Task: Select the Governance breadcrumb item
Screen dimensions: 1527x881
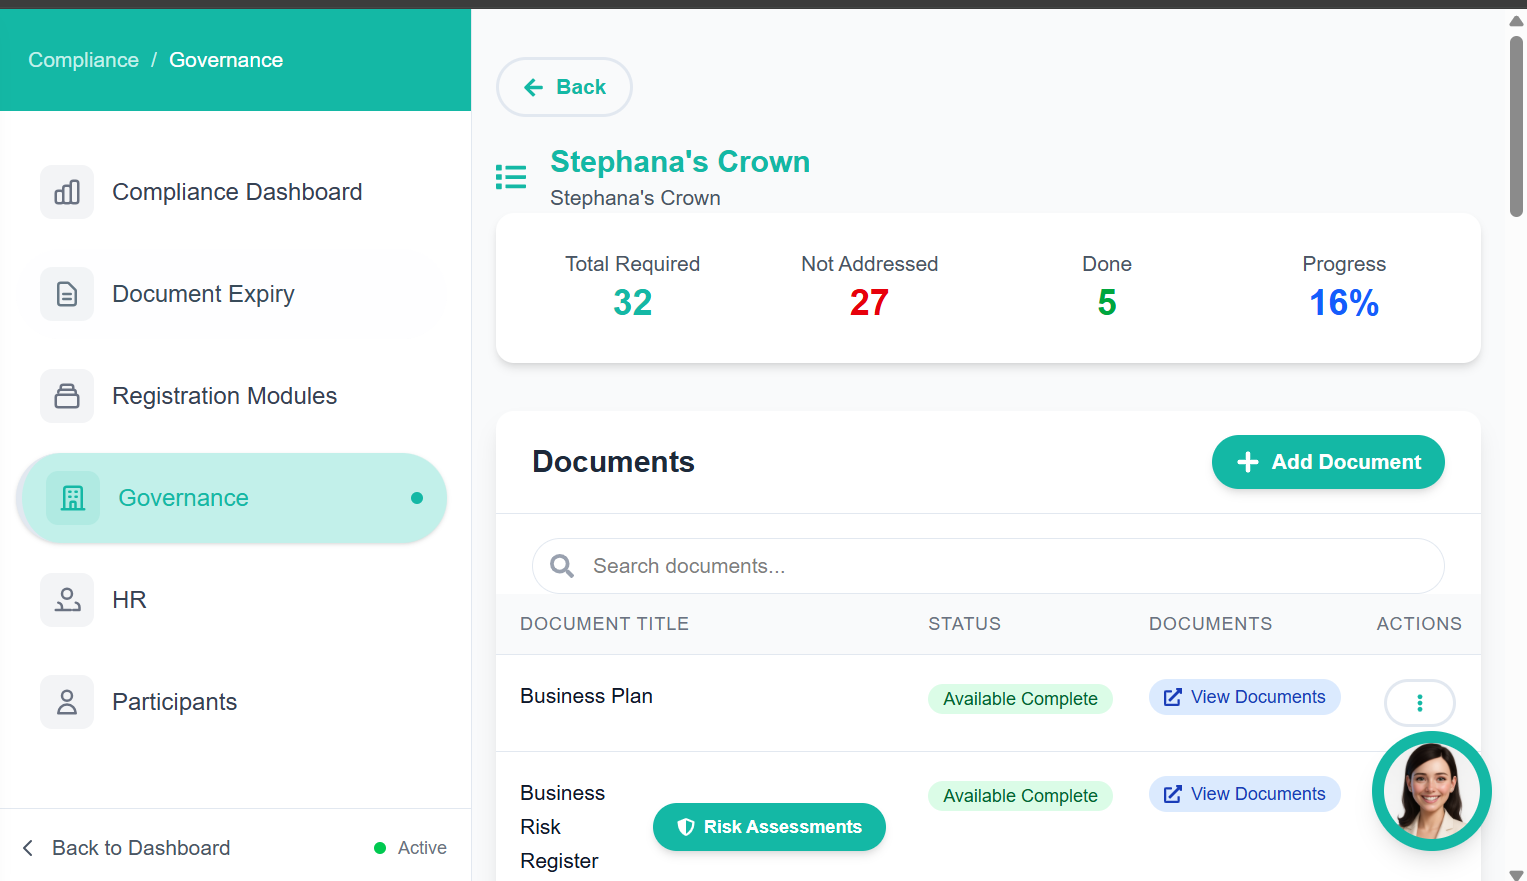Action: click(225, 60)
